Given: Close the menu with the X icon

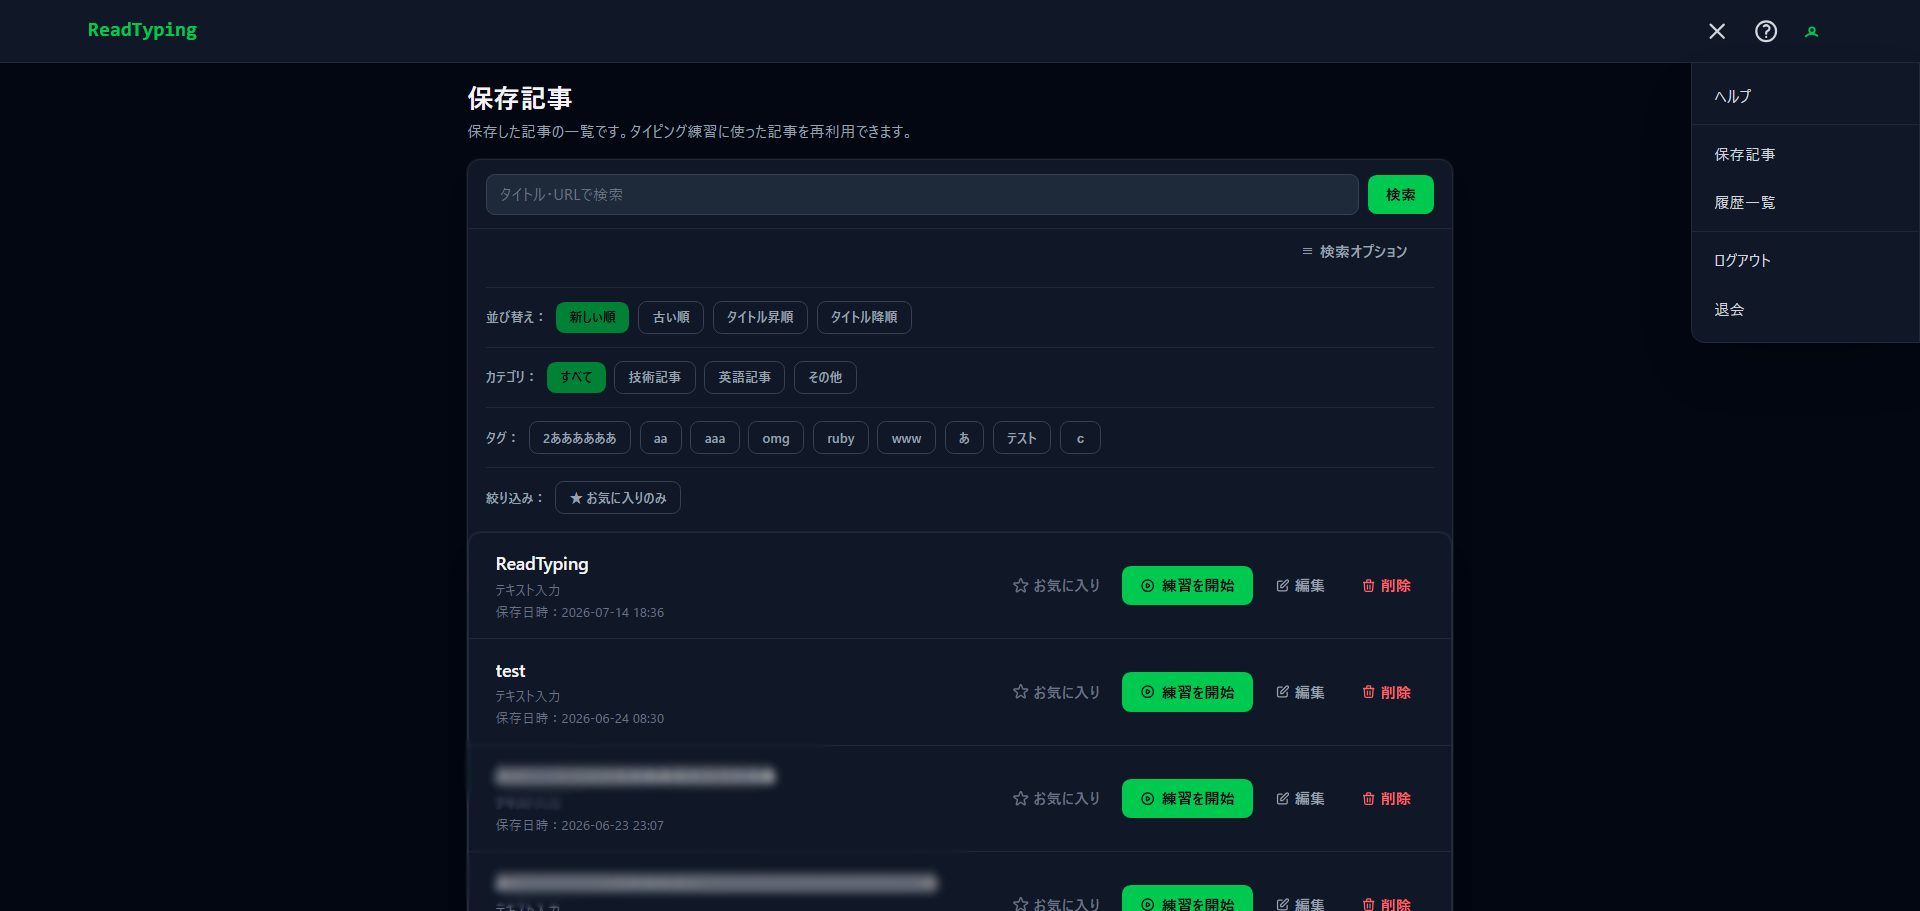Looking at the screenshot, I should click(x=1717, y=31).
